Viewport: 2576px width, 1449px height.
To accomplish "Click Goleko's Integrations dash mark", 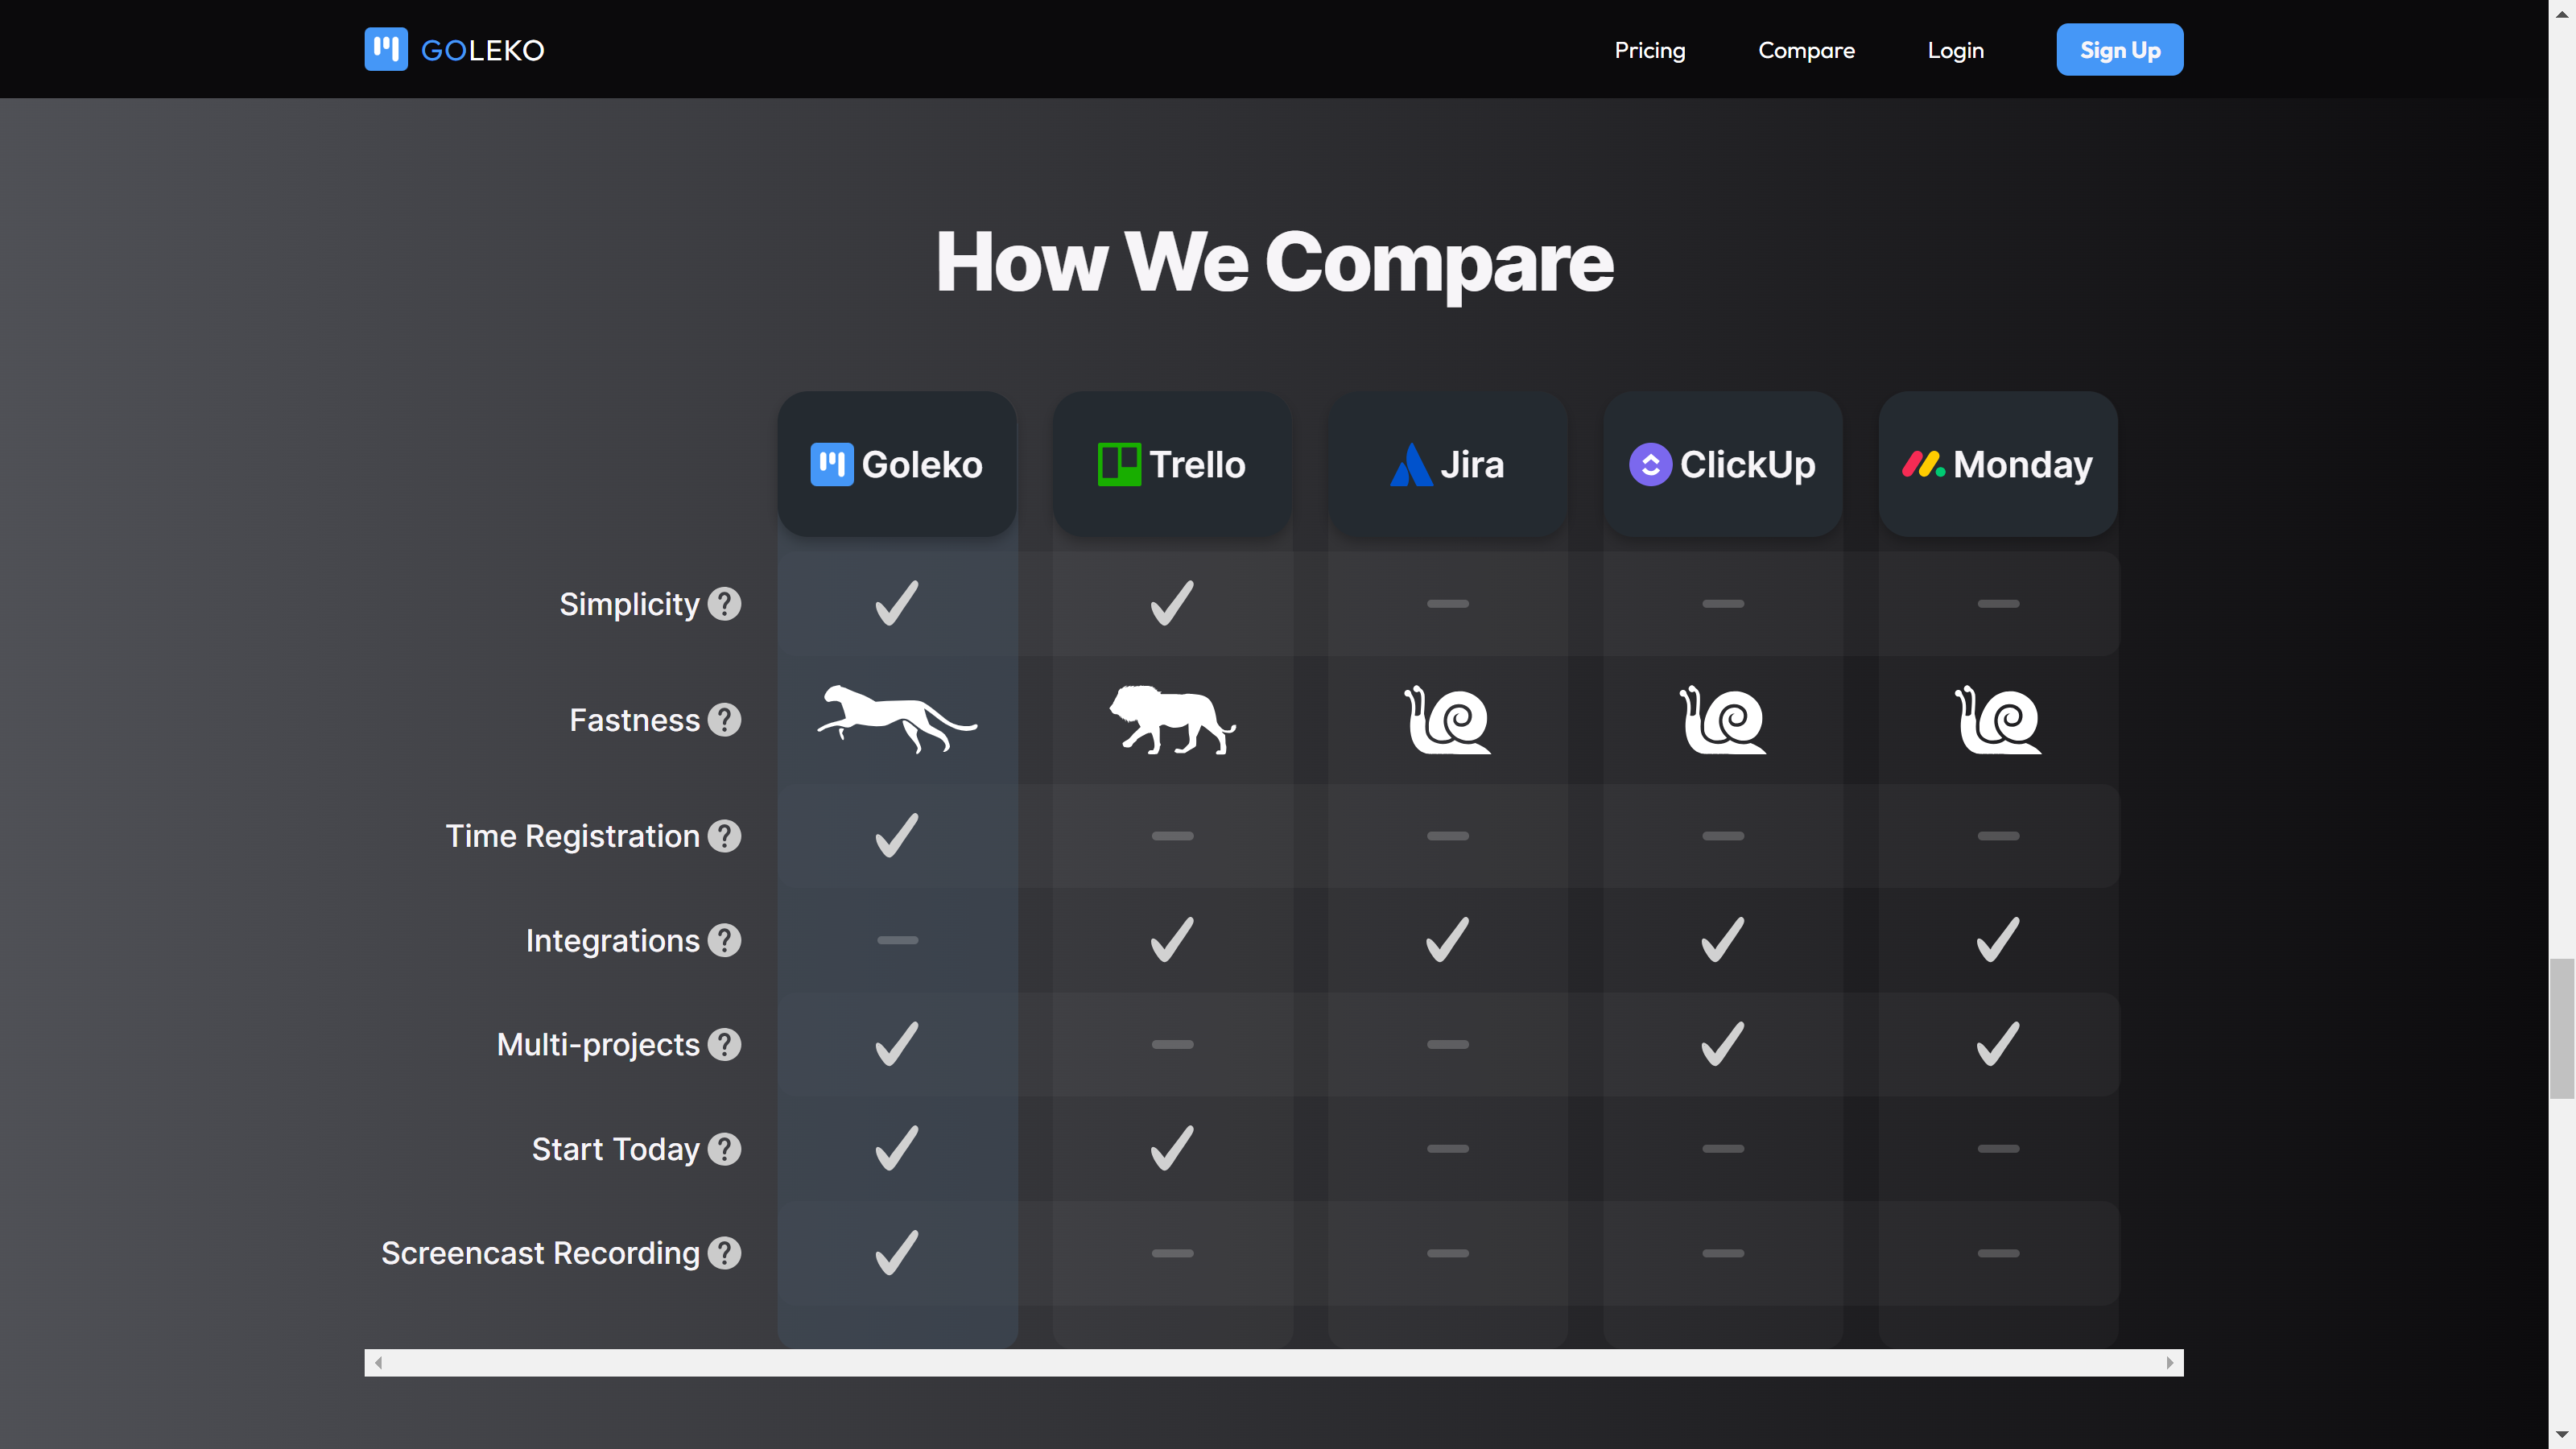I will [897, 940].
